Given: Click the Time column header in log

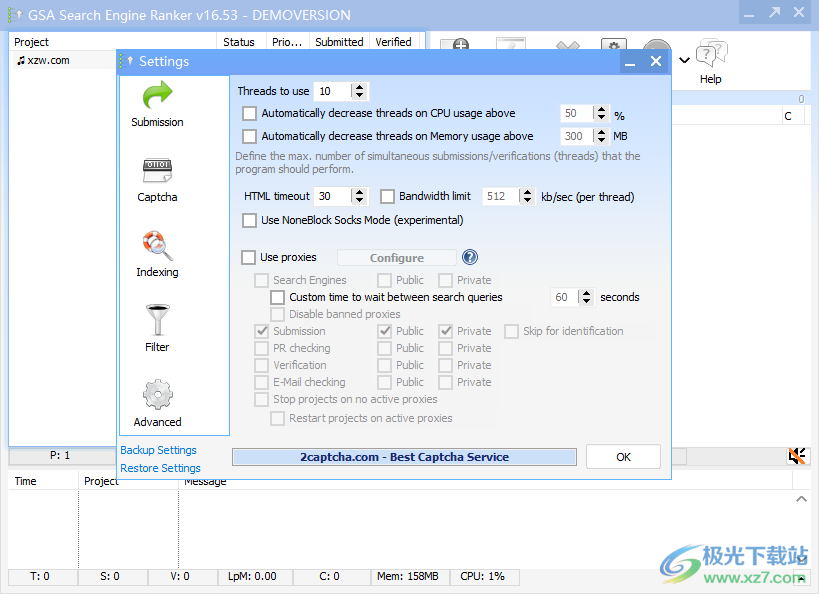Looking at the screenshot, I should (x=43, y=481).
